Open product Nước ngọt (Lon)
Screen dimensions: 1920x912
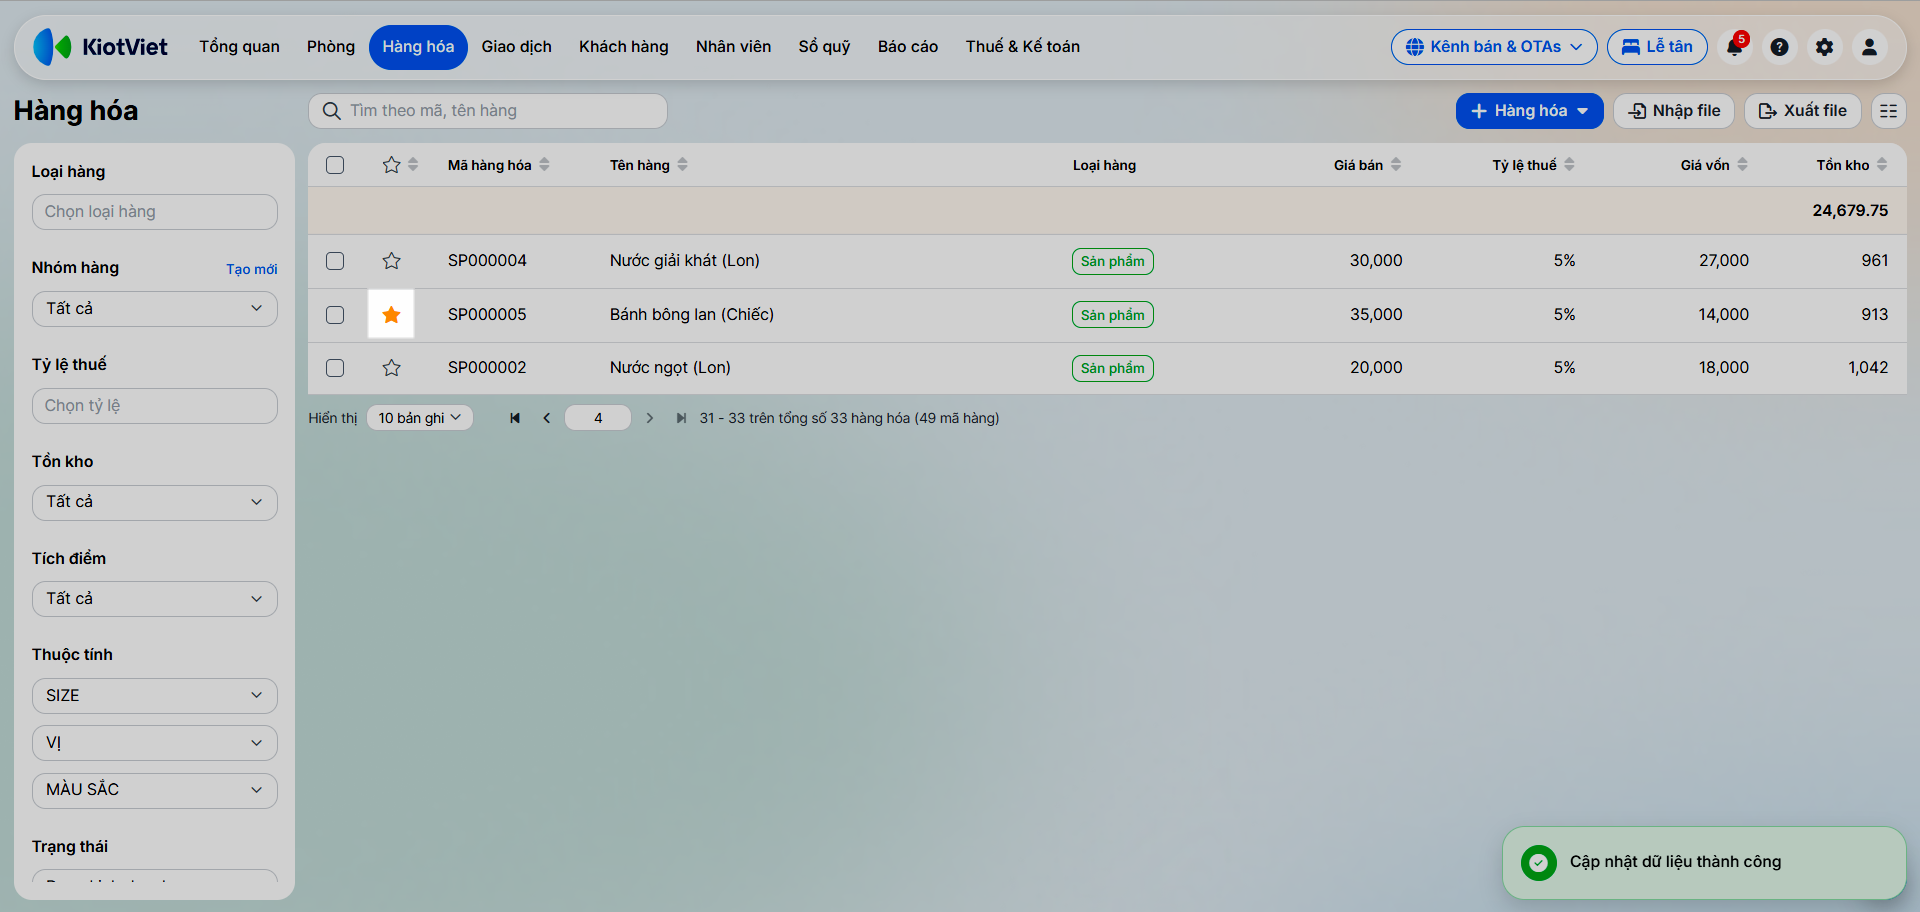[670, 368]
